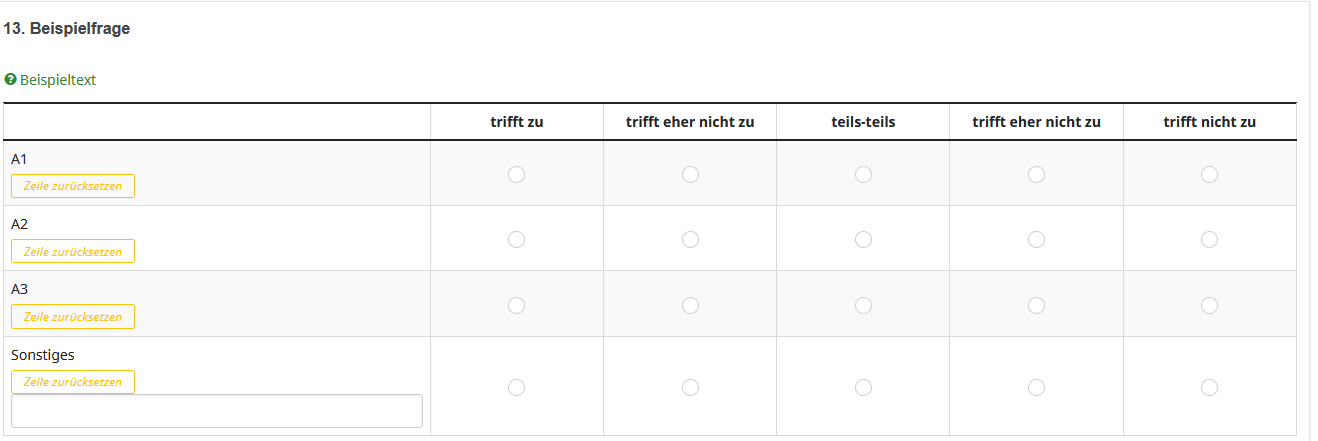
Task: Select 'trifft zu' for row A2
Action: pos(516,240)
